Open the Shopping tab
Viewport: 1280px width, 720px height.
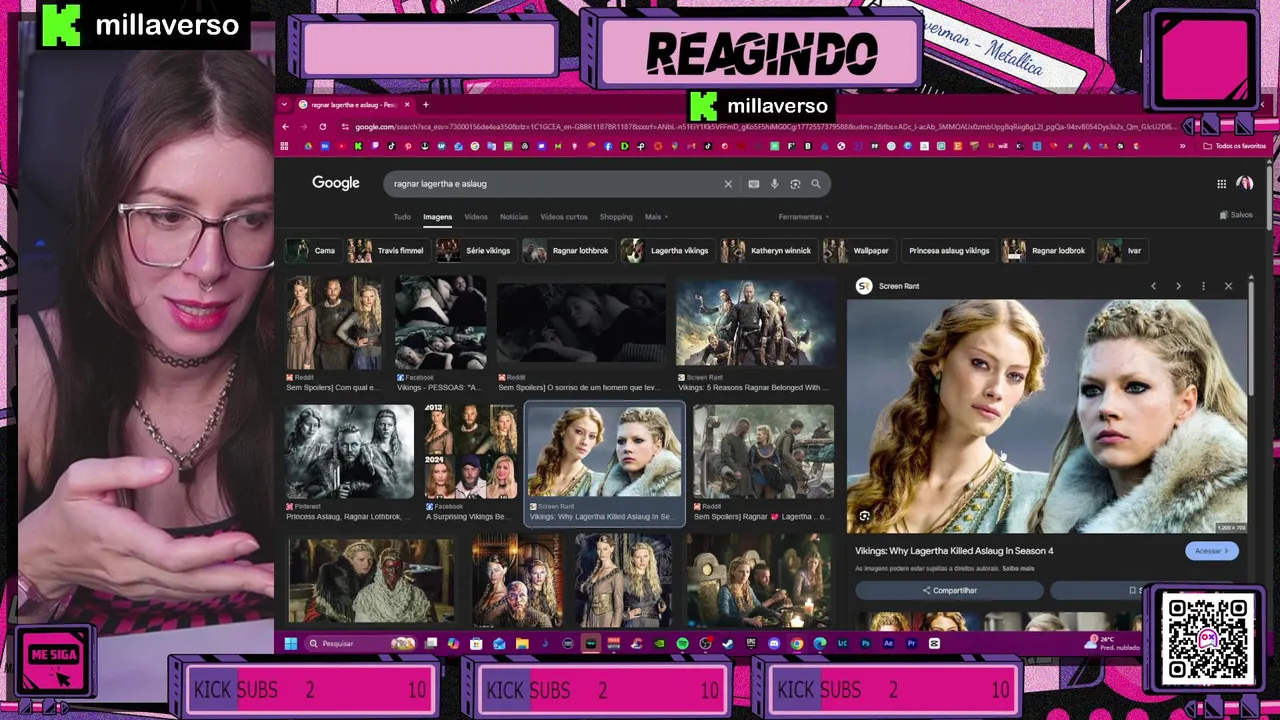[x=616, y=217]
